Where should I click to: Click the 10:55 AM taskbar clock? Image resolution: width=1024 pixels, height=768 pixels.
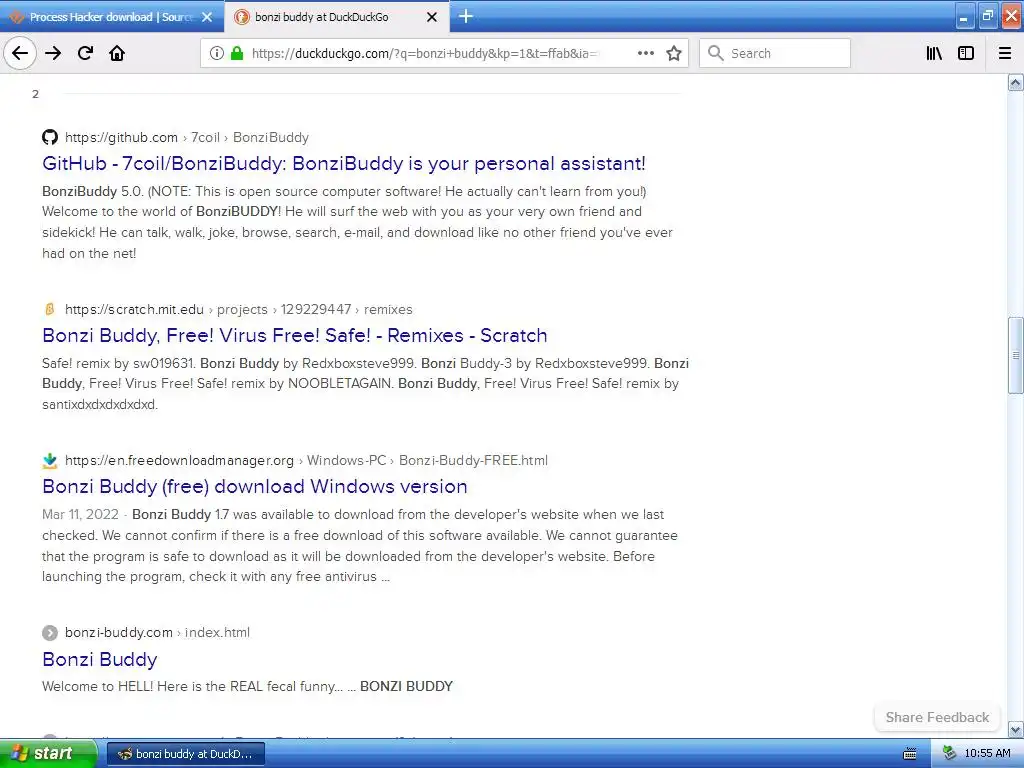[987, 753]
